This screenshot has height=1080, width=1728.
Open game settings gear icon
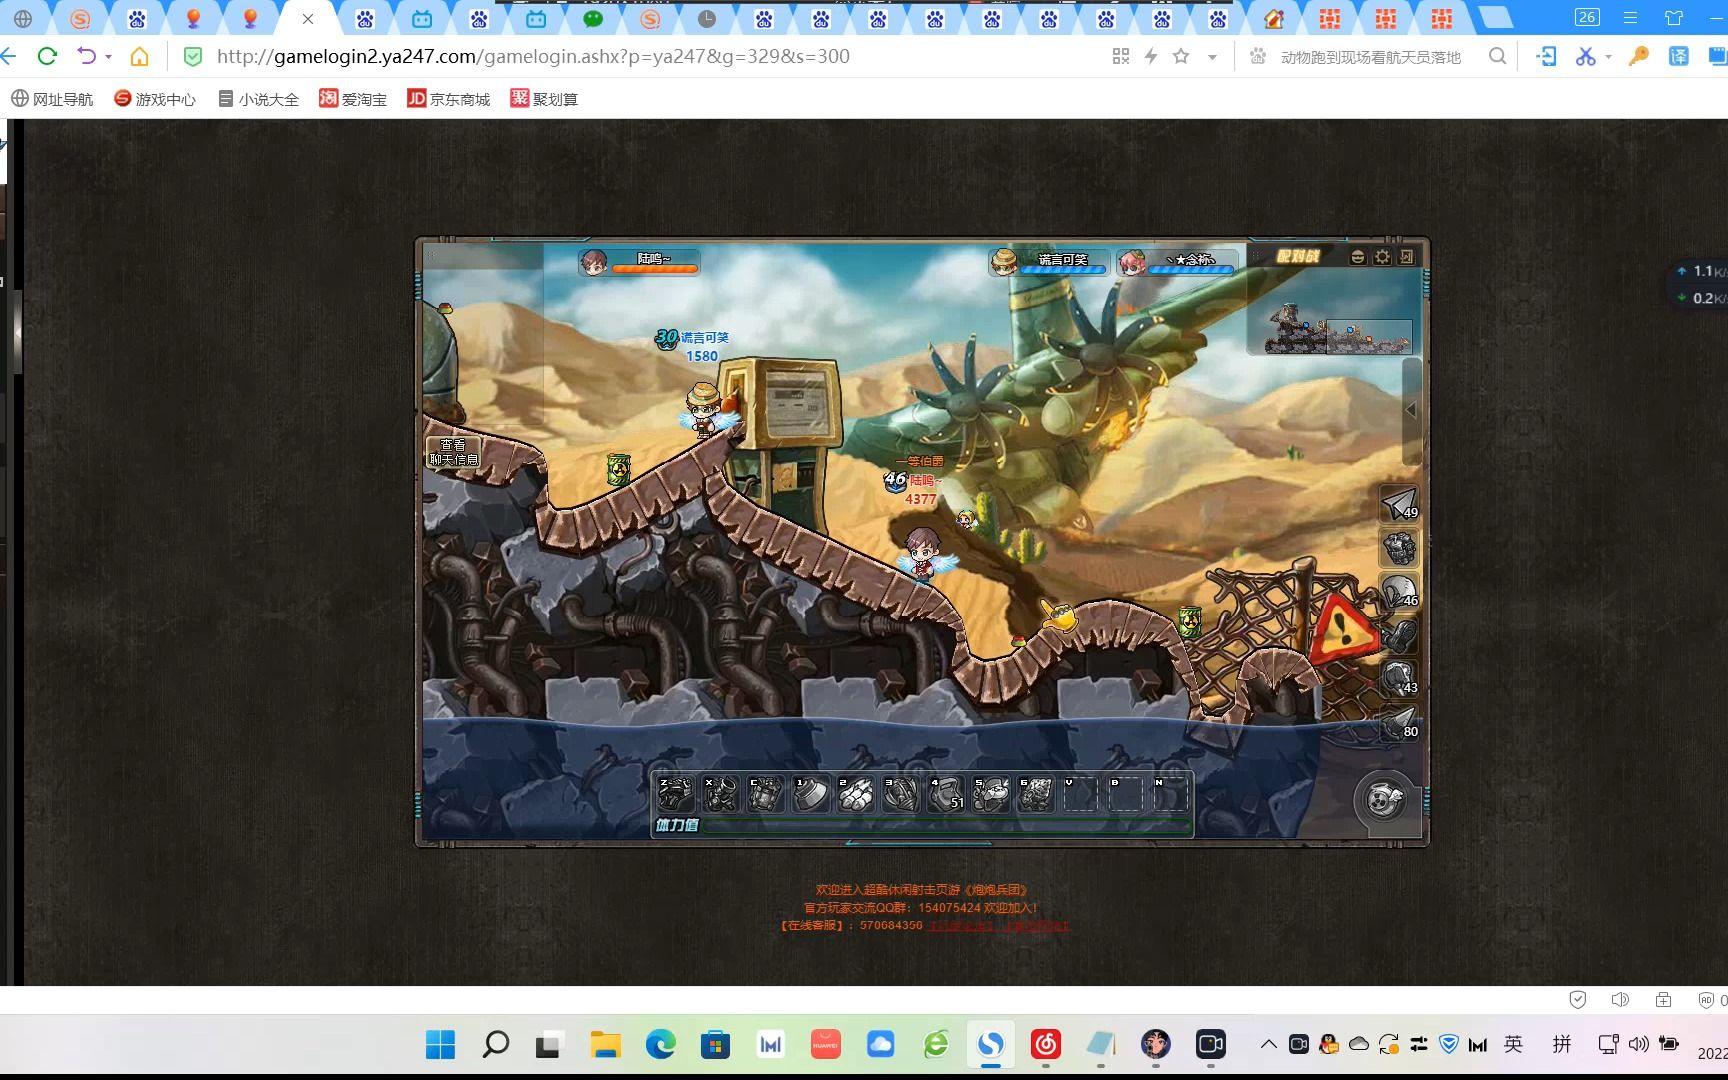pyautogui.click(x=1382, y=257)
